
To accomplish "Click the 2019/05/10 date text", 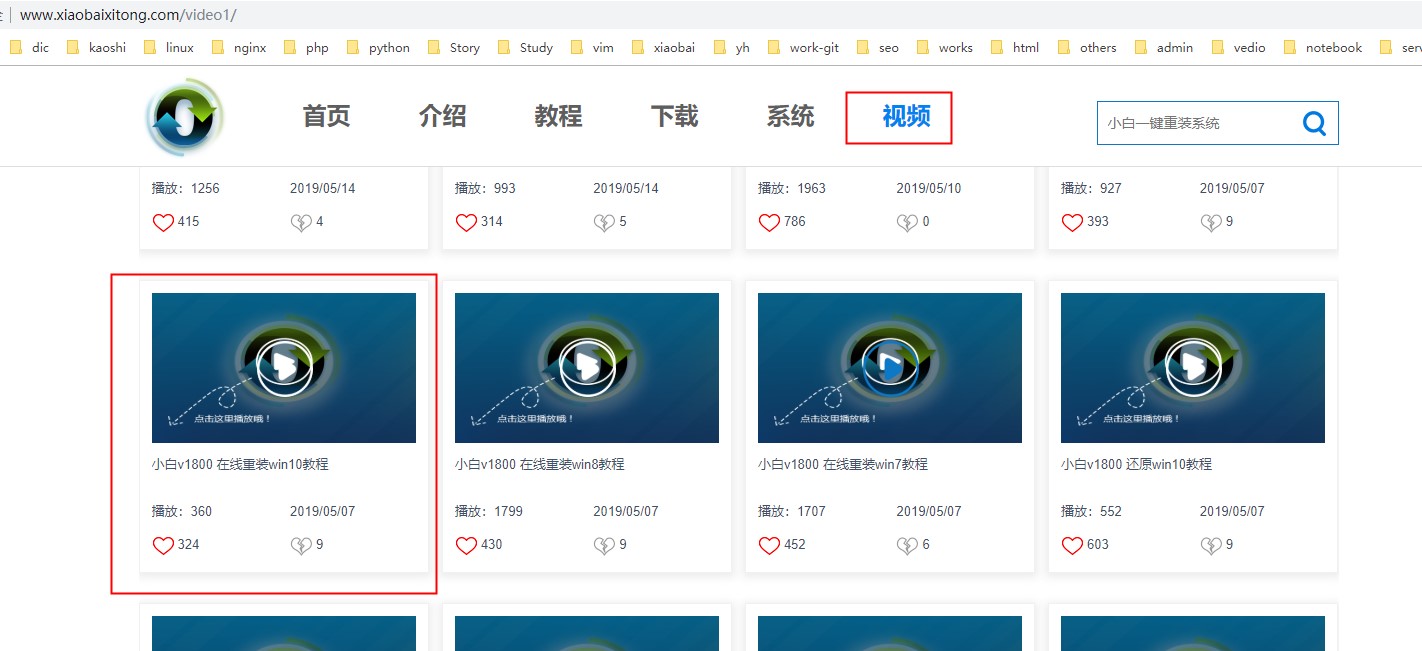I will [x=929, y=188].
